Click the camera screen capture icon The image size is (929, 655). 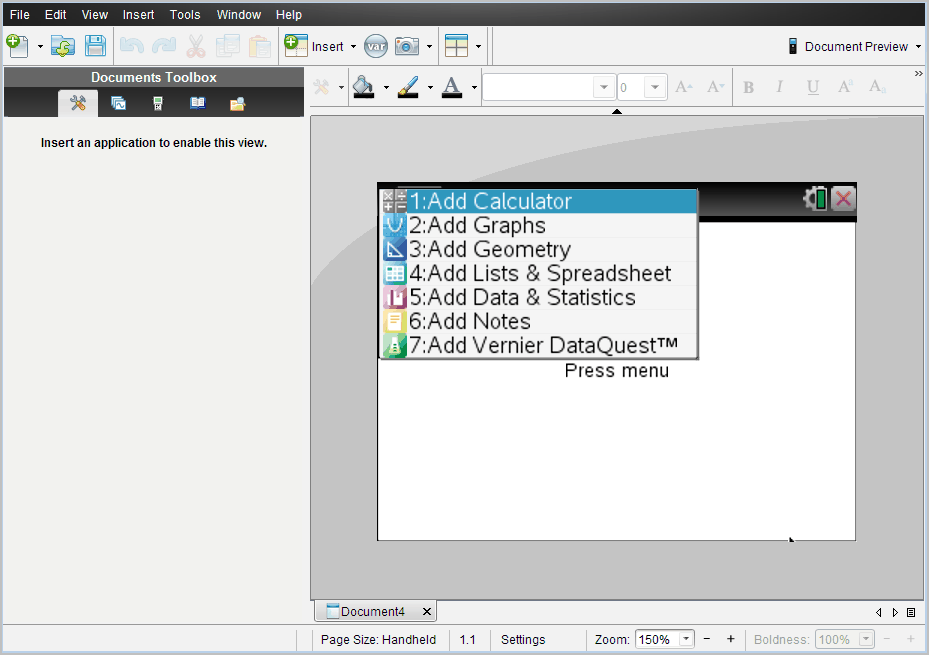point(407,46)
